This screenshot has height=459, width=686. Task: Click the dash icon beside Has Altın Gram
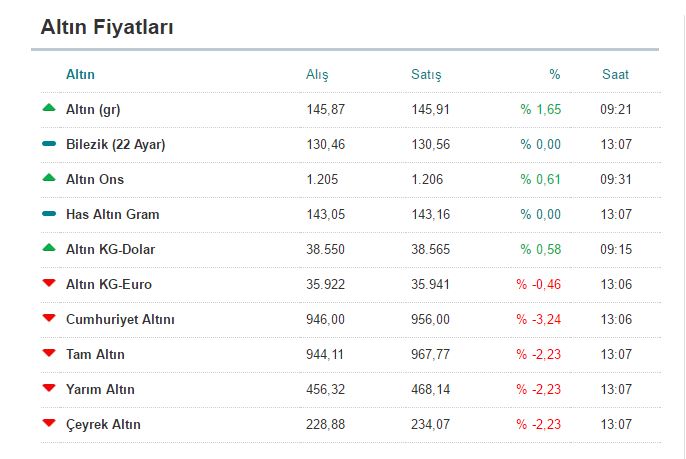(49, 214)
